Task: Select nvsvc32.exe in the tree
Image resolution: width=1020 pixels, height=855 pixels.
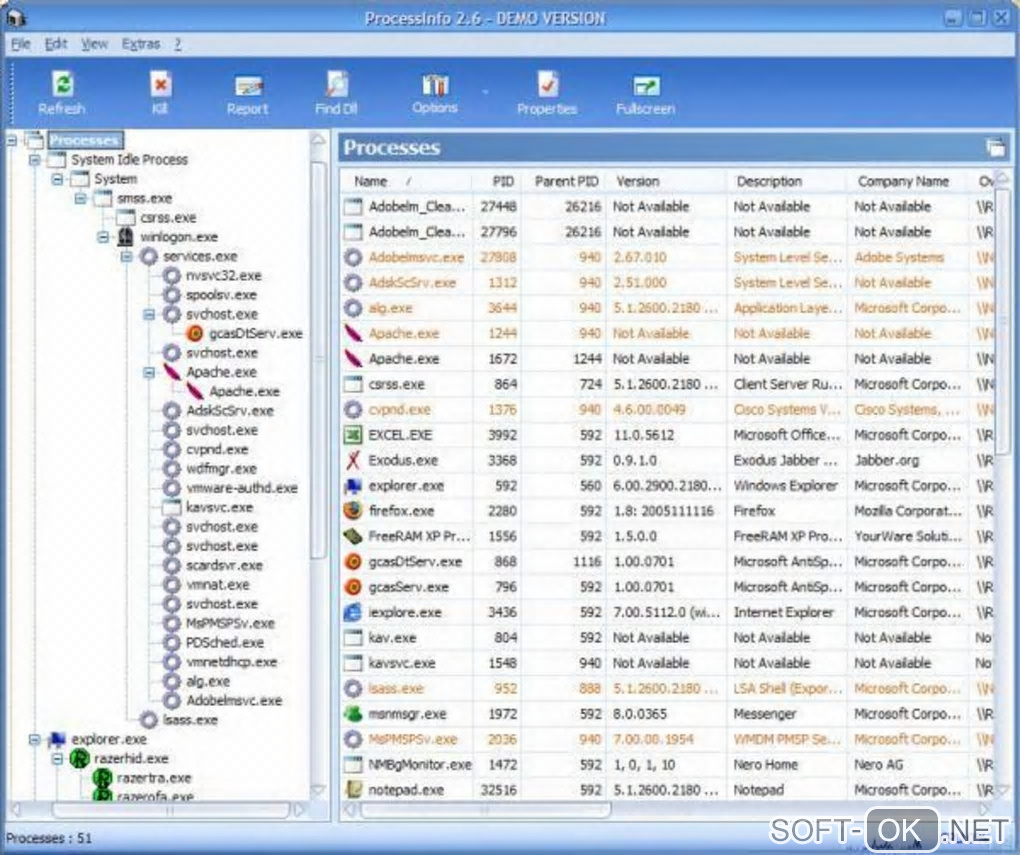Action: click(x=223, y=276)
